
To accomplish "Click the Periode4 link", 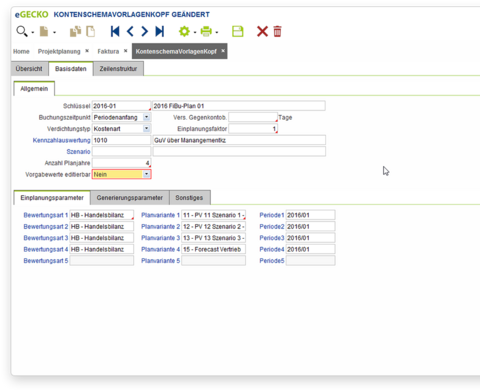I will pos(272,249).
